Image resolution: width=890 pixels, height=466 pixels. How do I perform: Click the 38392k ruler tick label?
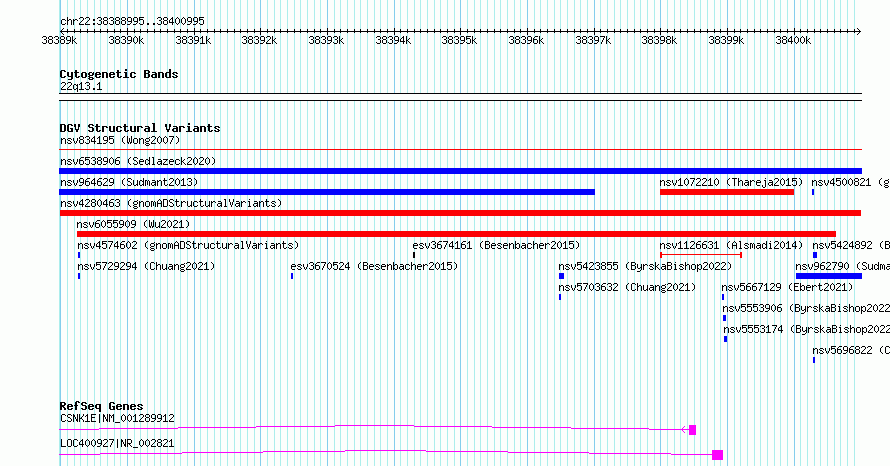point(259,41)
